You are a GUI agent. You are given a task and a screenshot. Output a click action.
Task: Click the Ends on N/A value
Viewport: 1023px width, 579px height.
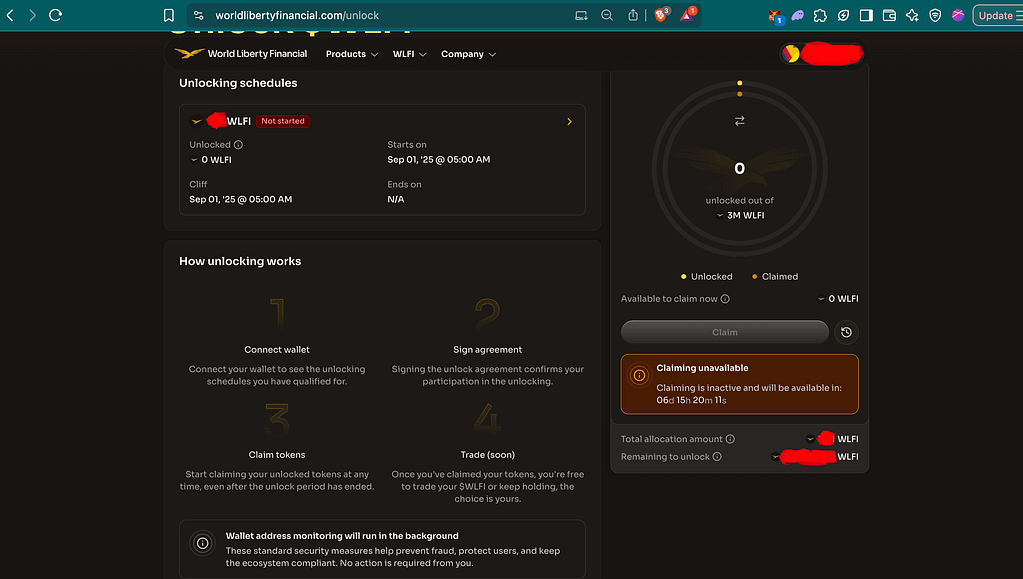[395, 199]
